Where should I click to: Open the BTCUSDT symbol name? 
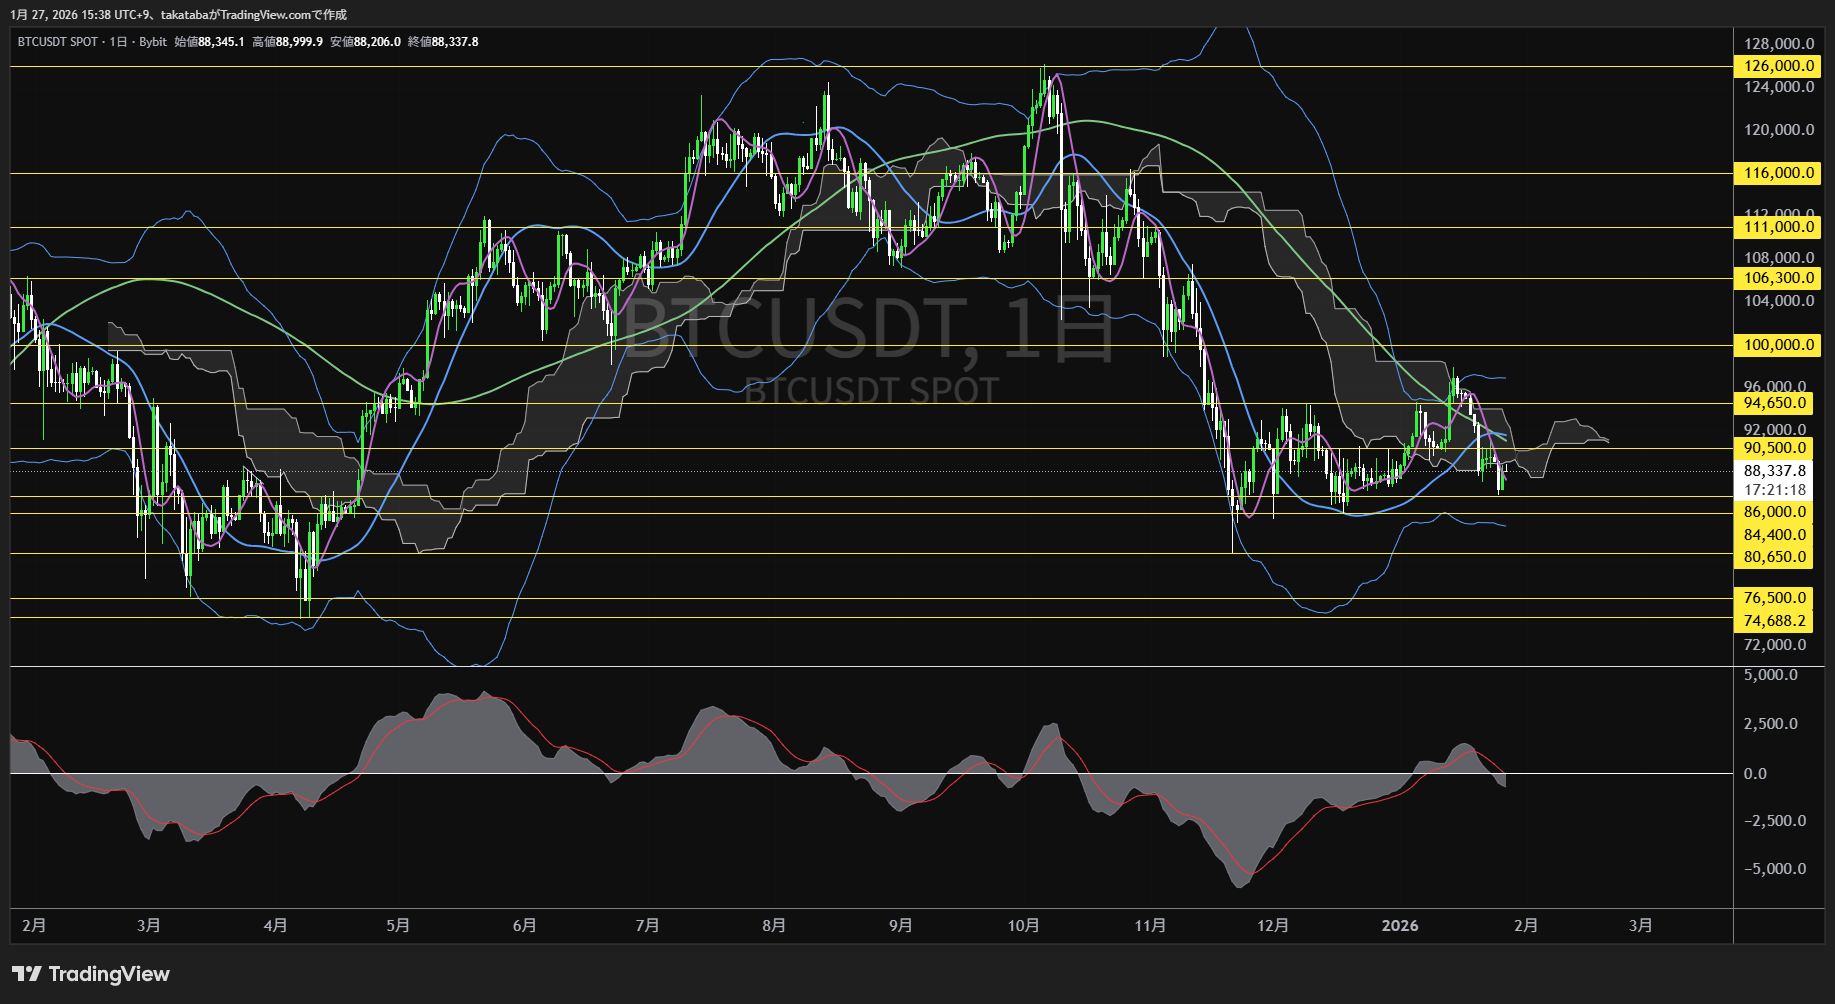[x=40, y=42]
